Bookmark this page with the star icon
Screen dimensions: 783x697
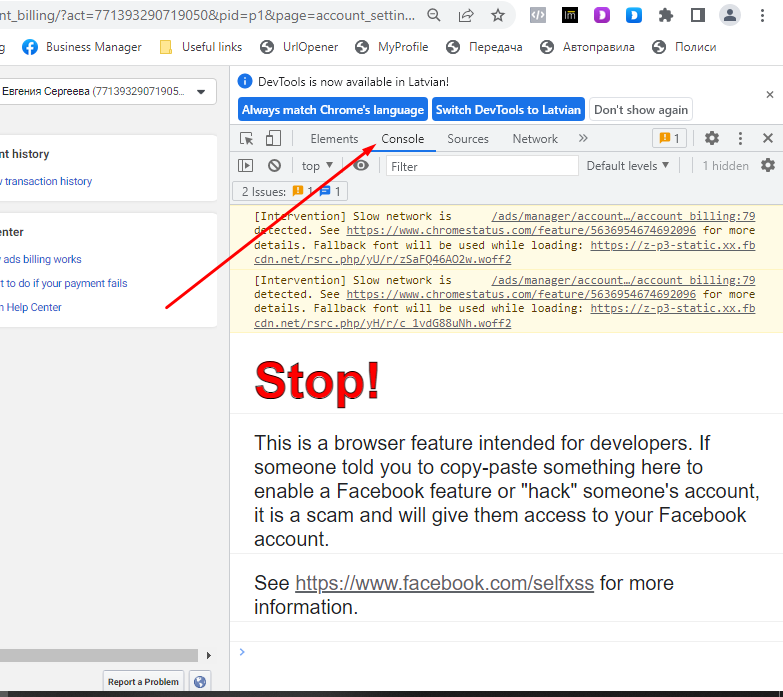point(498,15)
